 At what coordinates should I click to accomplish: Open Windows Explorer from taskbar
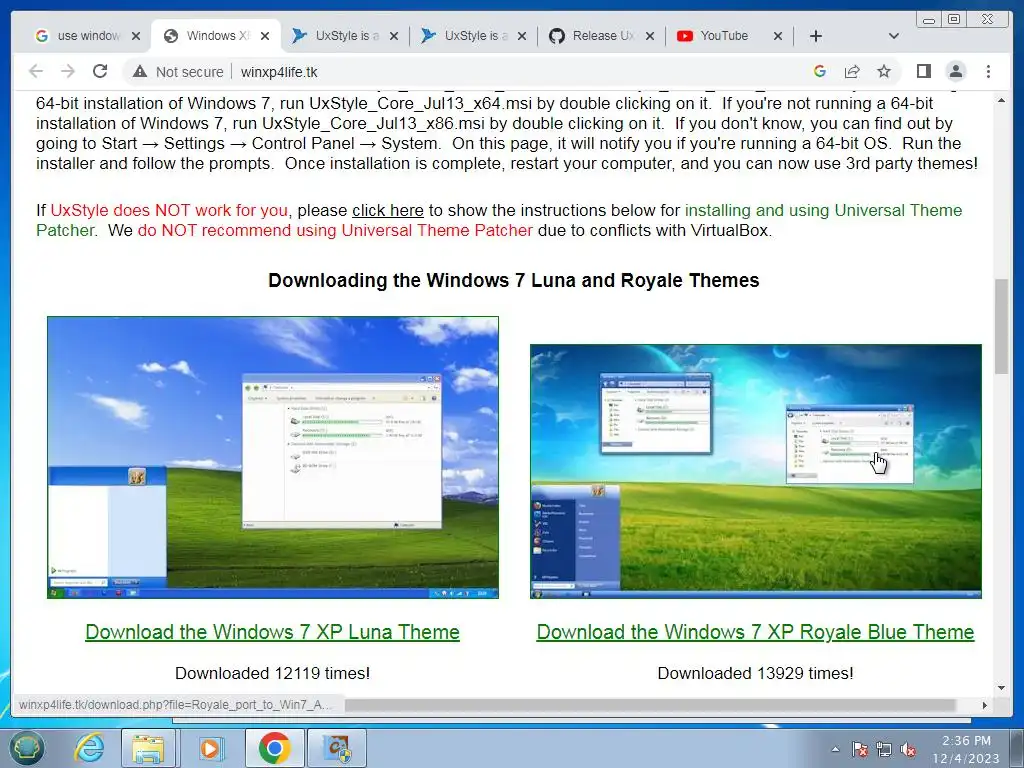(148, 748)
